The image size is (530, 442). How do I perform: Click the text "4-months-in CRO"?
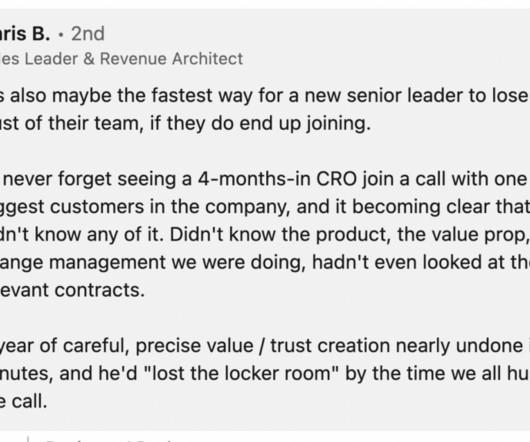[277, 178]
